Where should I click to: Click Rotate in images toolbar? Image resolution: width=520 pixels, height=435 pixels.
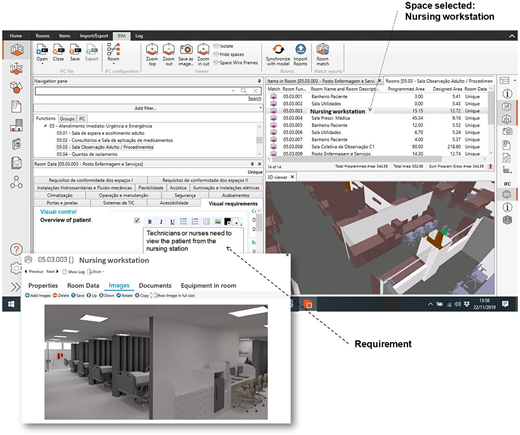(125, 296)
